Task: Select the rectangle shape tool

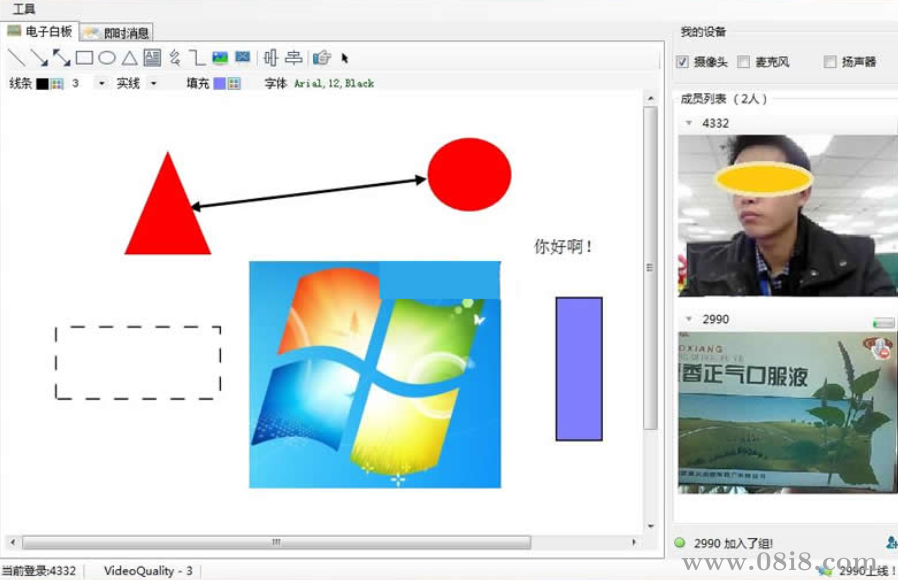Action: (84, 57)
